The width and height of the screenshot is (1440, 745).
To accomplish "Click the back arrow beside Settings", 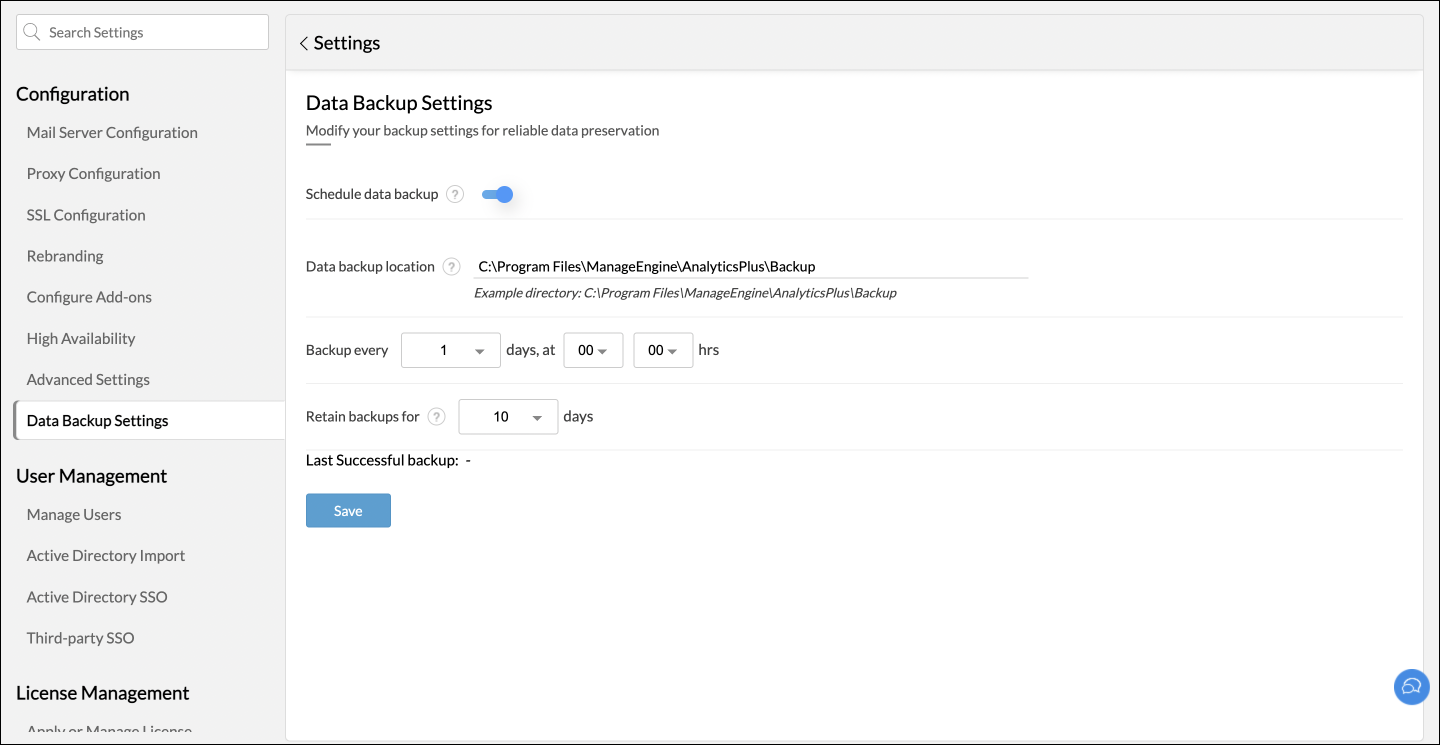I will pos(303,44).
